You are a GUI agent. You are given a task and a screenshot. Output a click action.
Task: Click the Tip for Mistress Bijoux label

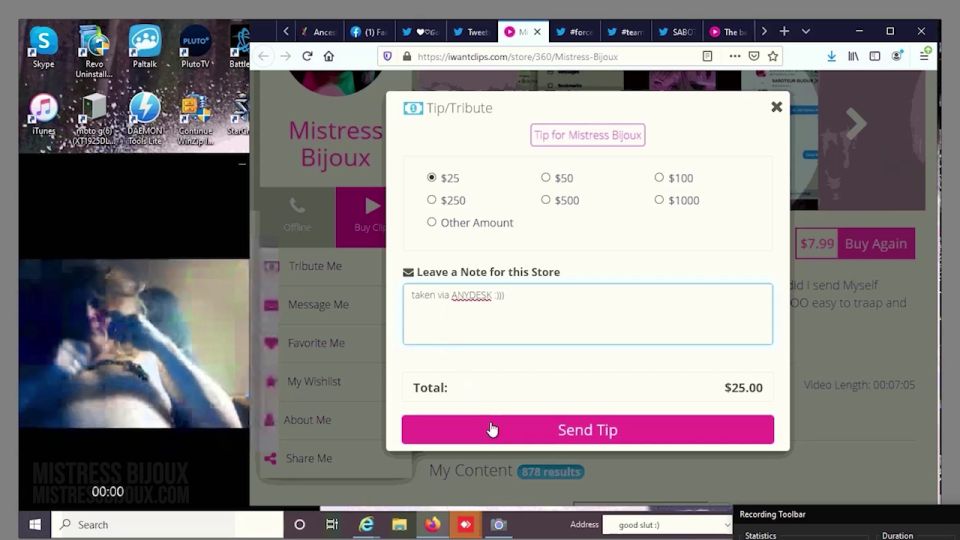tap(588, 135)
